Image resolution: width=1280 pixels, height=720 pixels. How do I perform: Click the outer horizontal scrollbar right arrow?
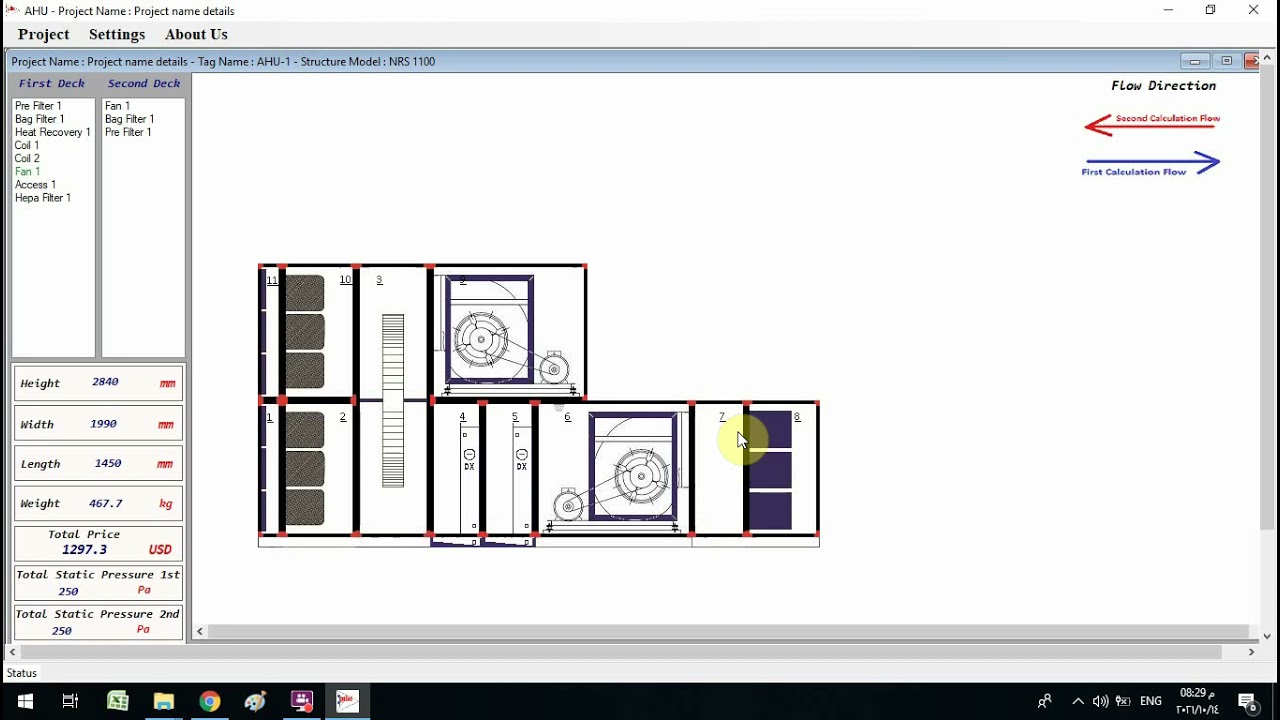click(x=1251, y=652)
